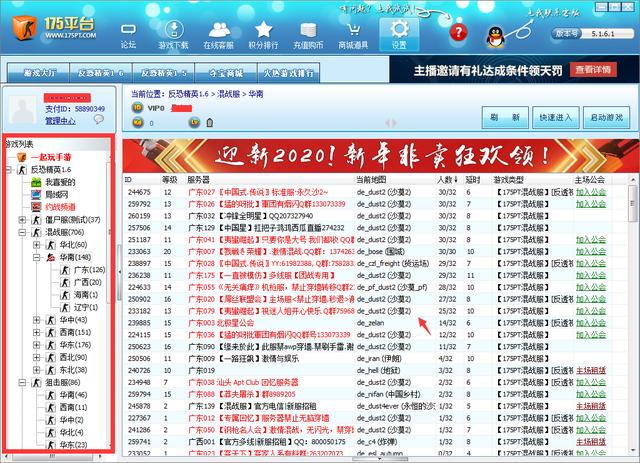The image size is (640, 463).
Task: Click the 175平台 logo
Action: tap(55, 28)
